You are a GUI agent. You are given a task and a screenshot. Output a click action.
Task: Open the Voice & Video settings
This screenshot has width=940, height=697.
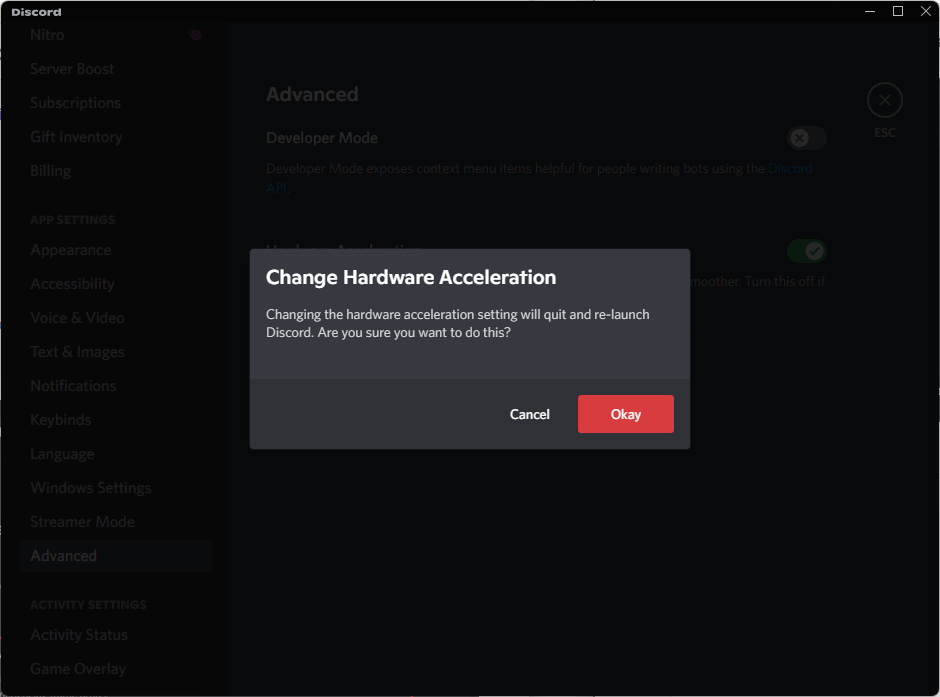[x=77, y=317]
